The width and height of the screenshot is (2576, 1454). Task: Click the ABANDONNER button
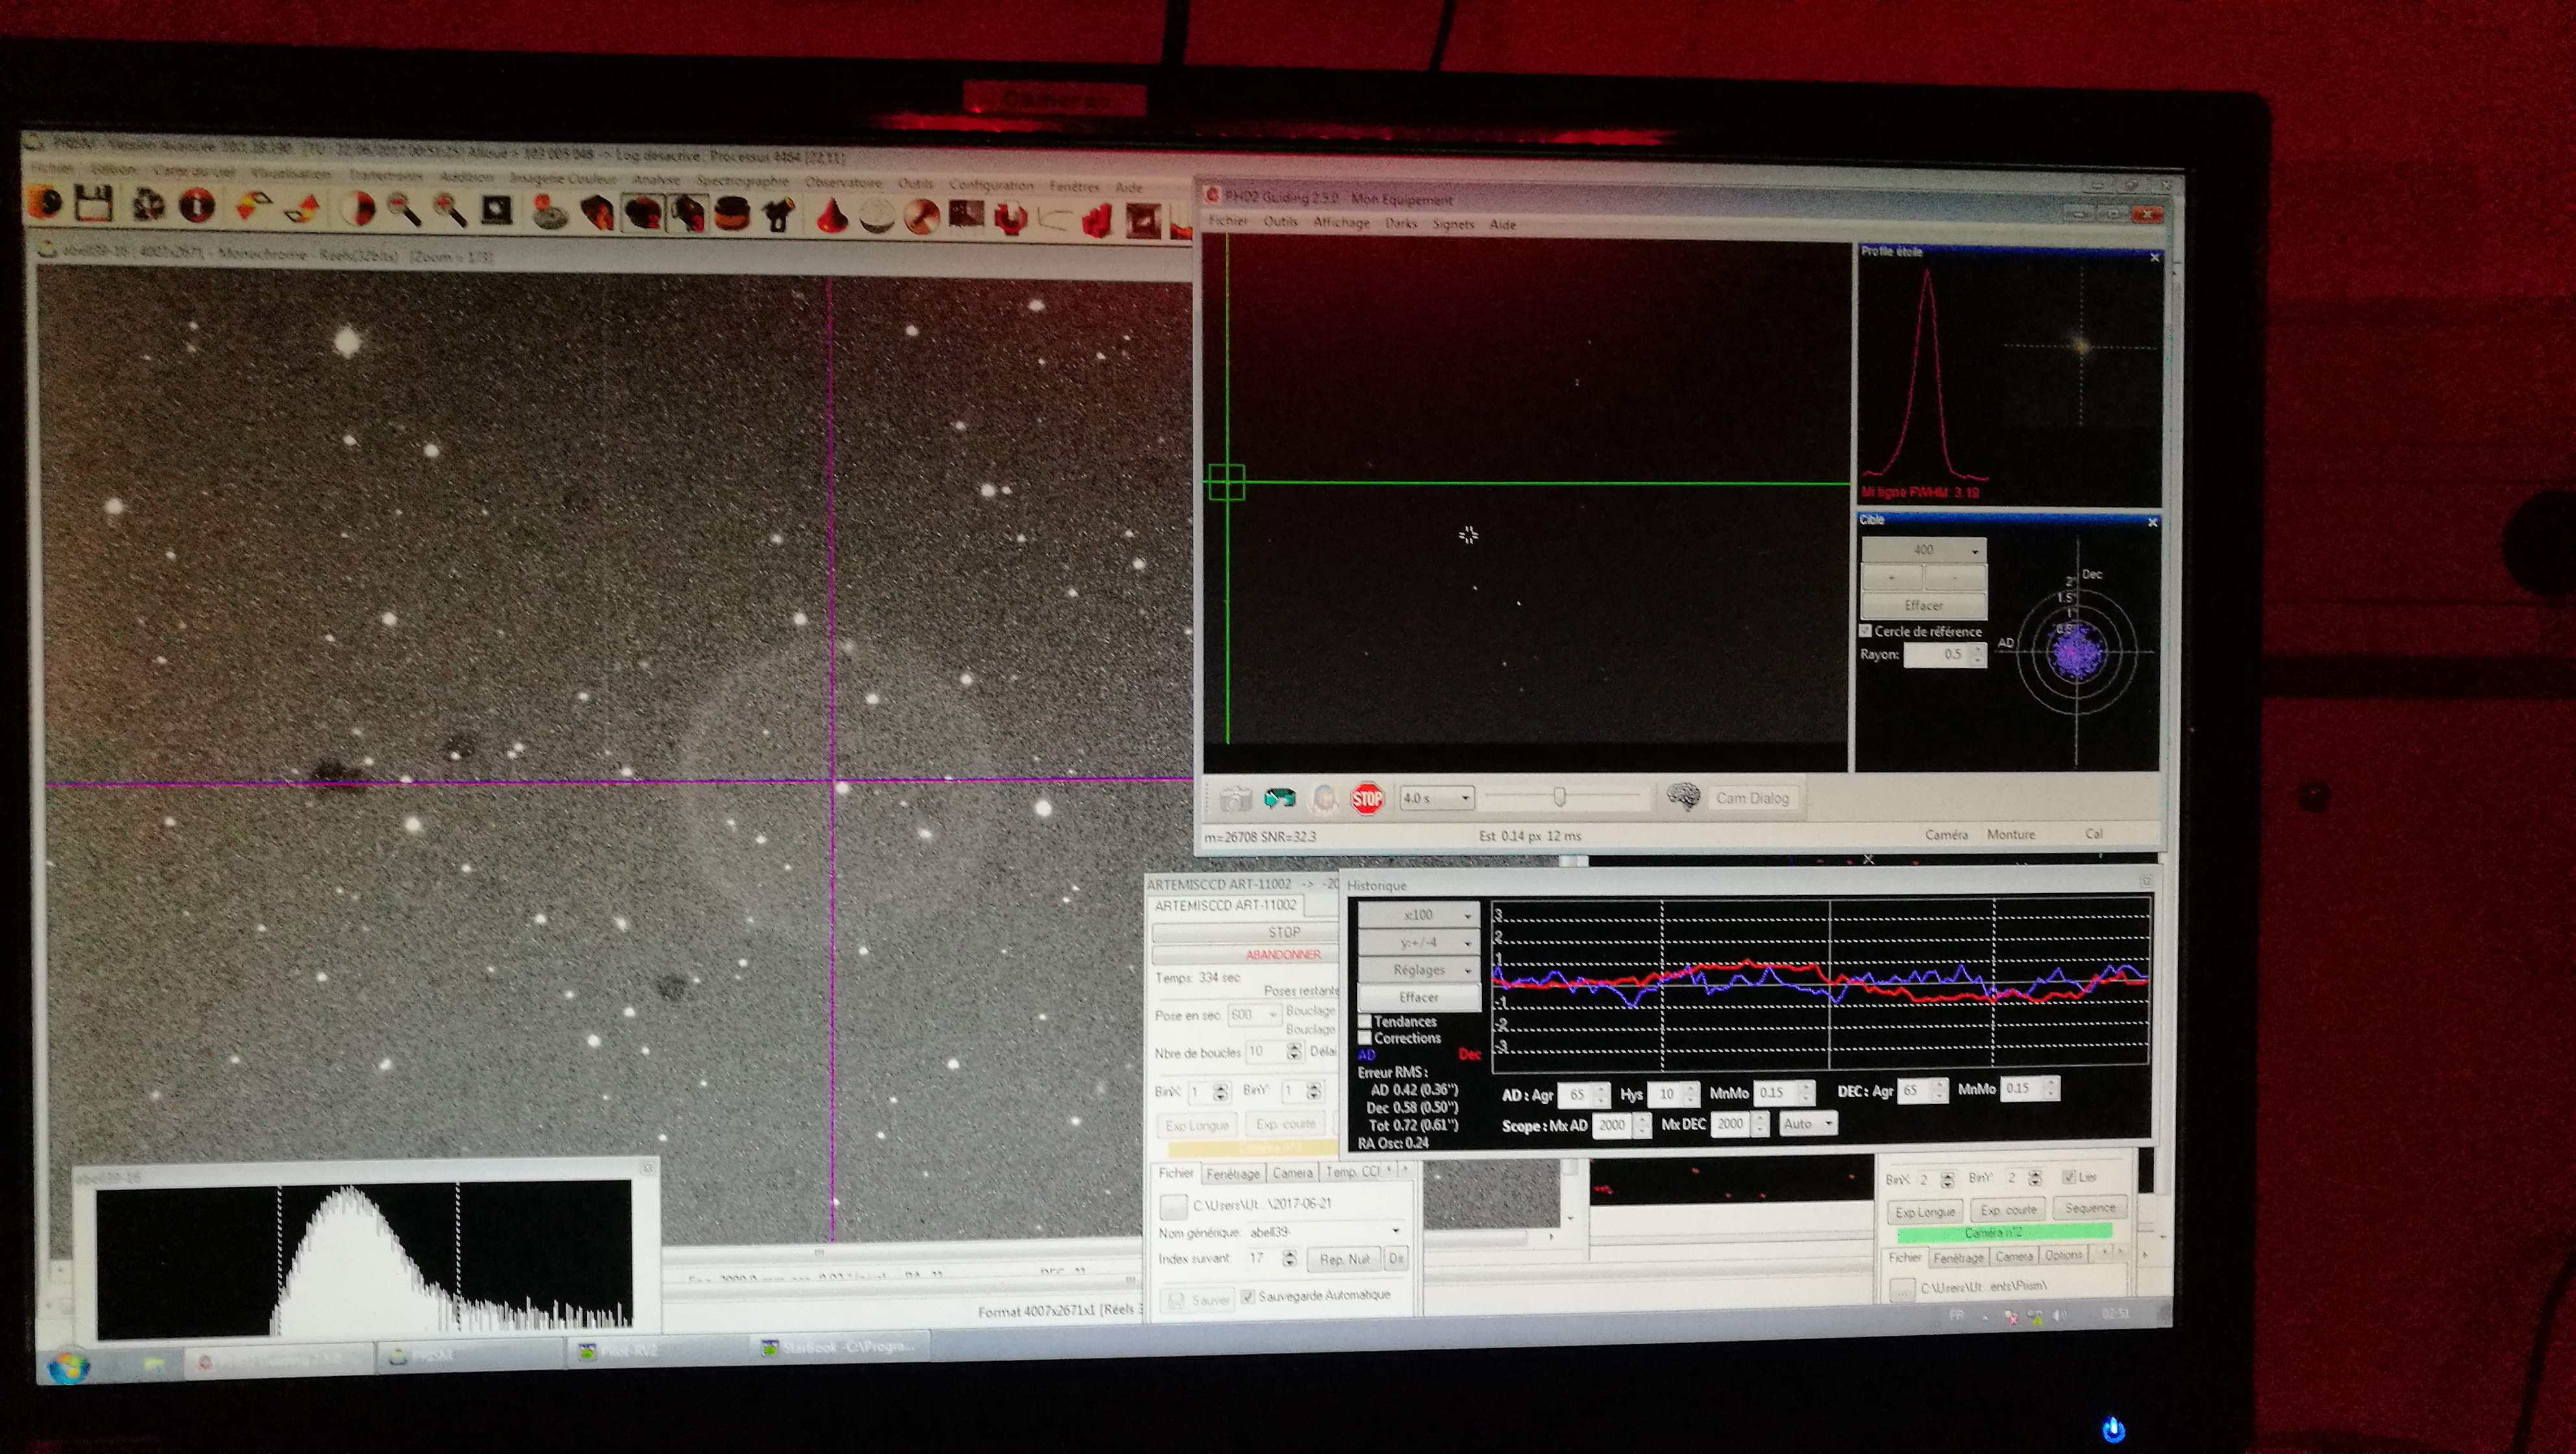click(x=1283, y=954)
